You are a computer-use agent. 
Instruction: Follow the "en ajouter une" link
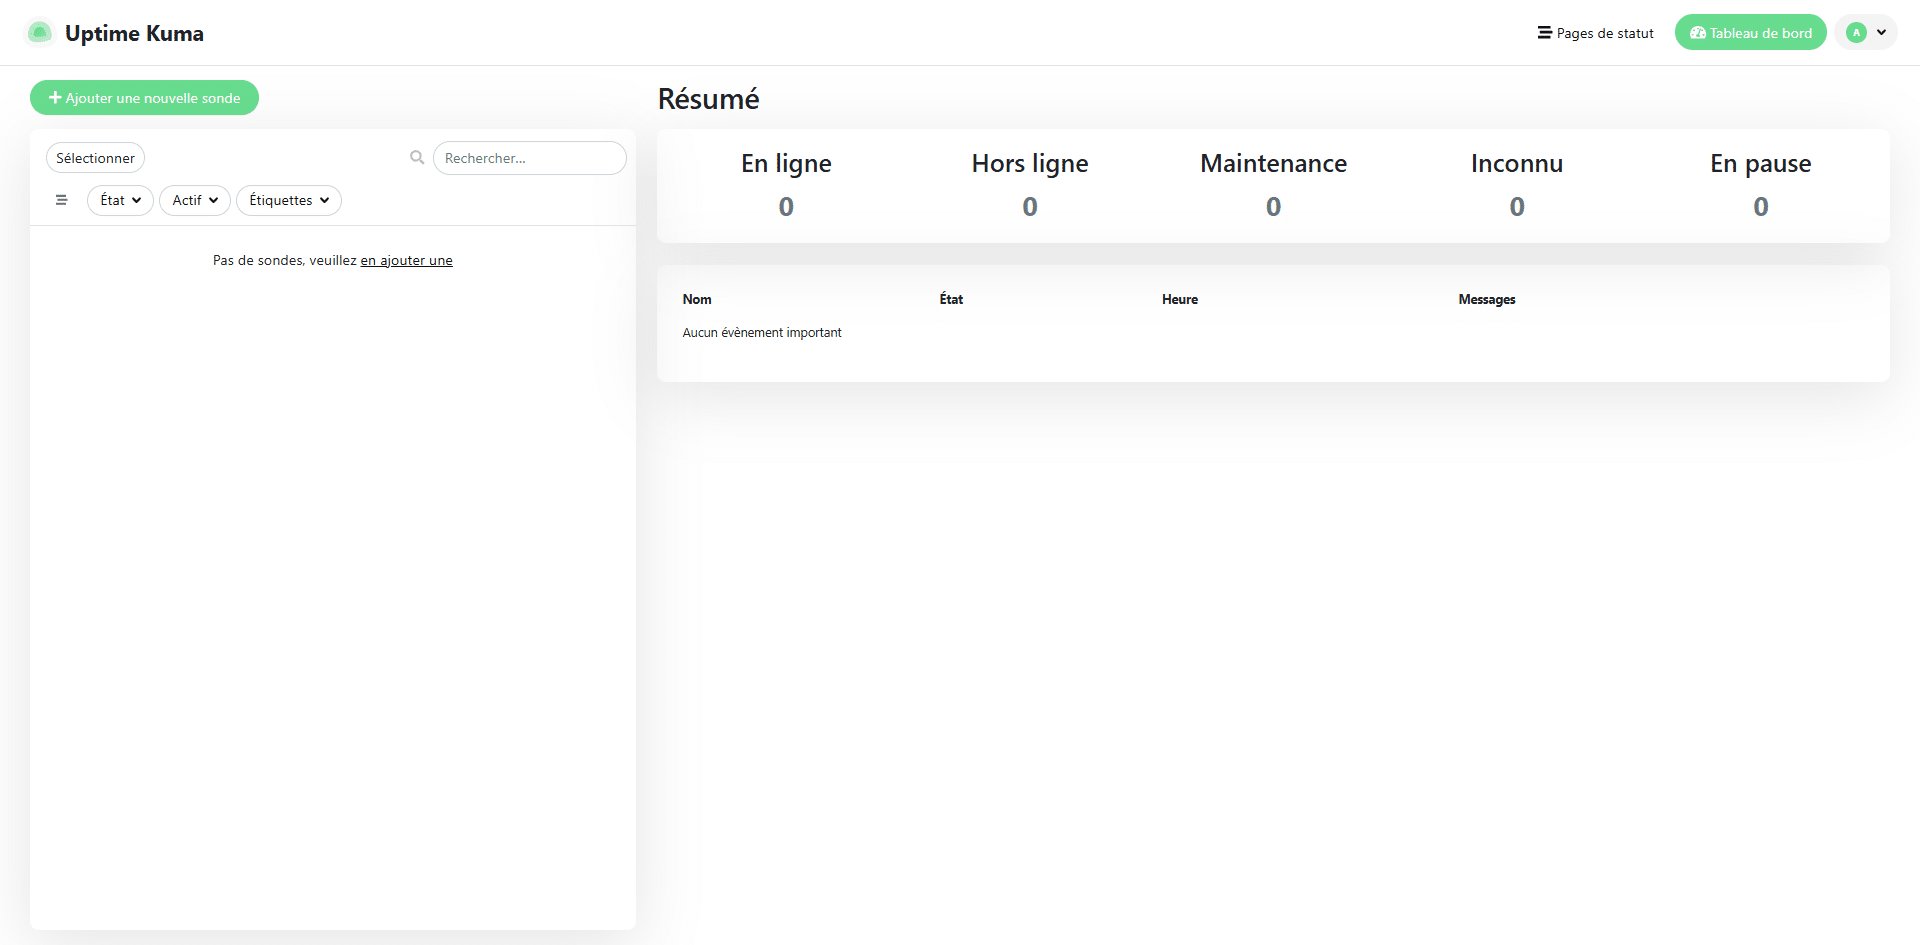coord(406,261)
